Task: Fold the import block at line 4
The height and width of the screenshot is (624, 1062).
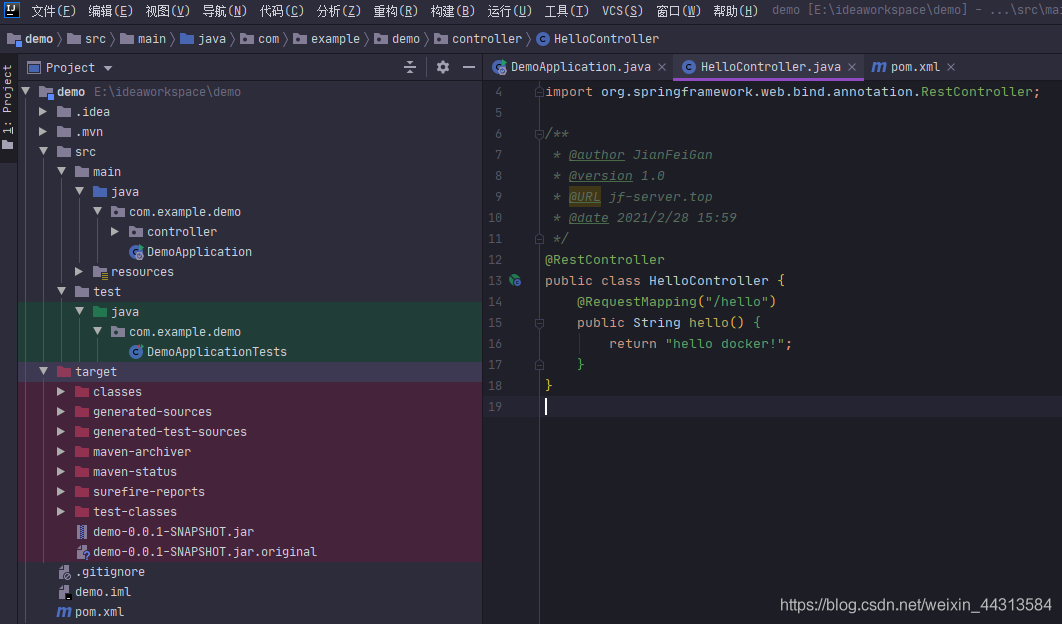Action: [539, 92]
